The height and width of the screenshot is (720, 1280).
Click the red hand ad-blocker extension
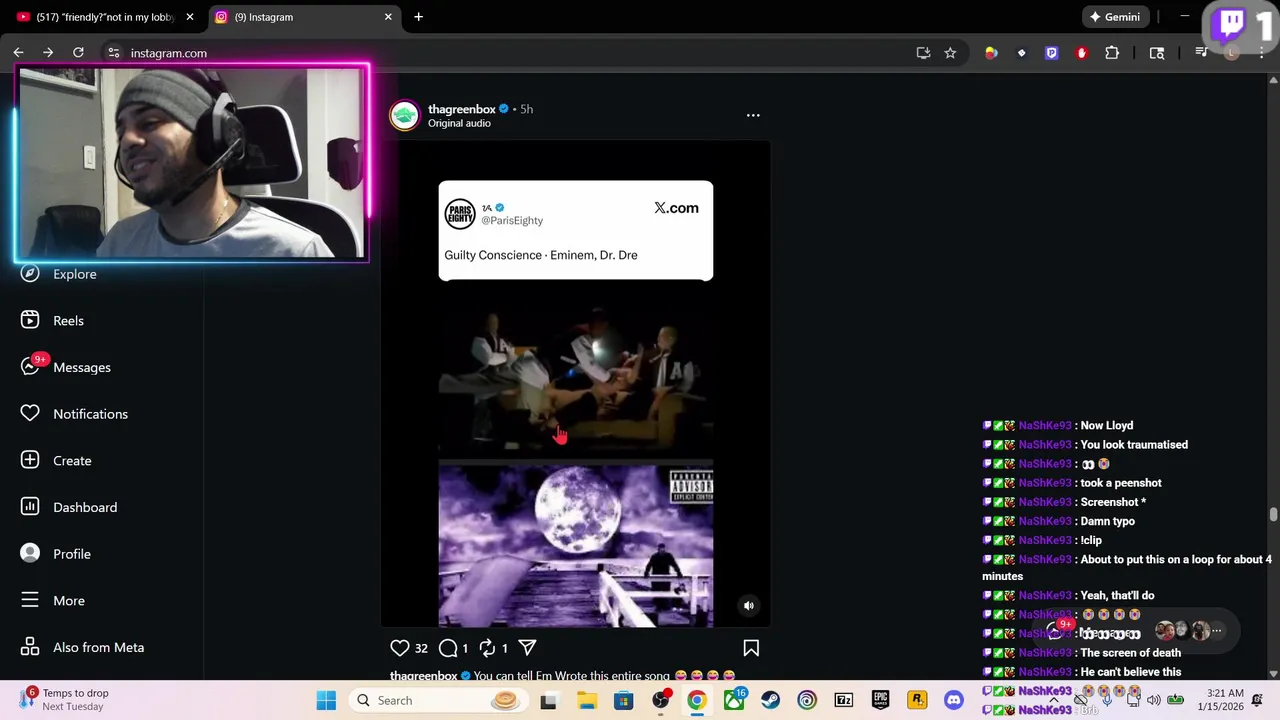tap(1081, 53)
